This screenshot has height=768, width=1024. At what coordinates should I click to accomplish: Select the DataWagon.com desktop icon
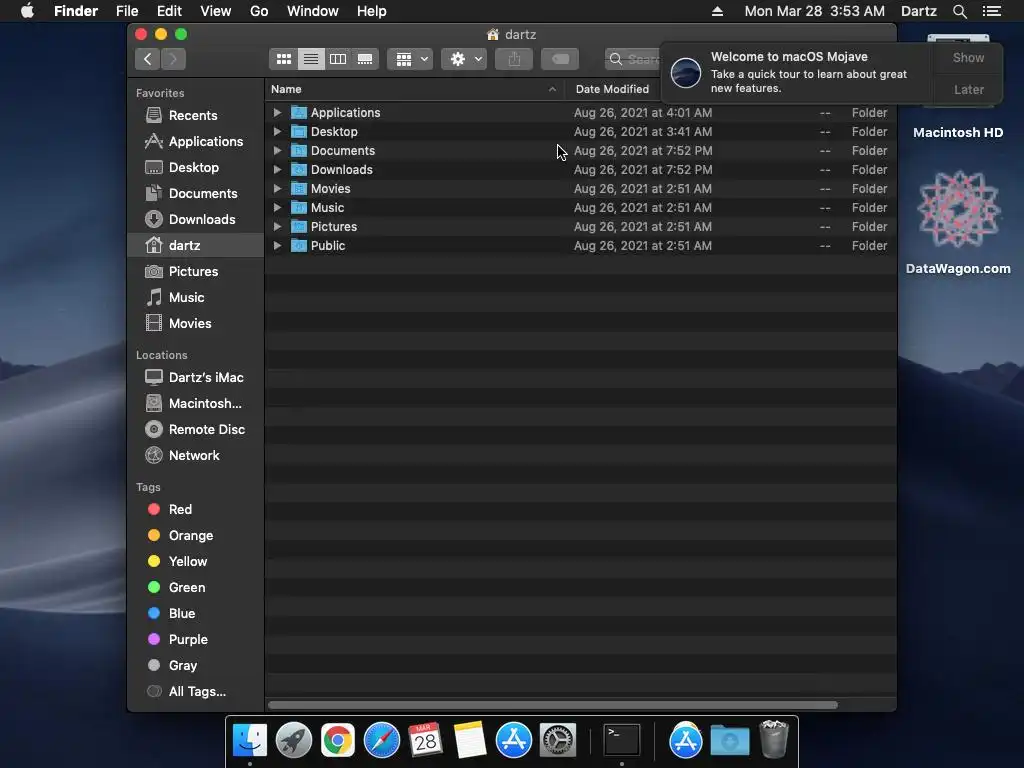pyautogui.click(x=958, y=222)
